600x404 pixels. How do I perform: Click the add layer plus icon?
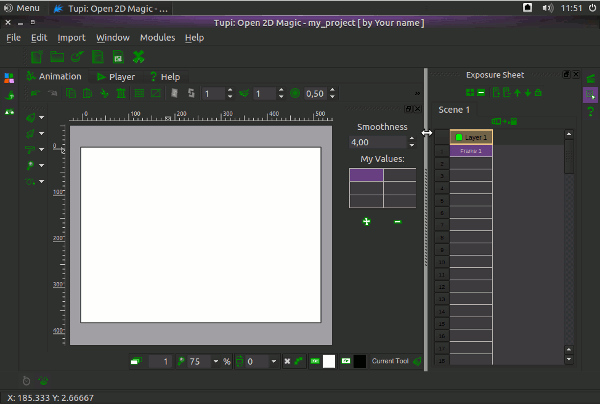click(x=471, y=93)
